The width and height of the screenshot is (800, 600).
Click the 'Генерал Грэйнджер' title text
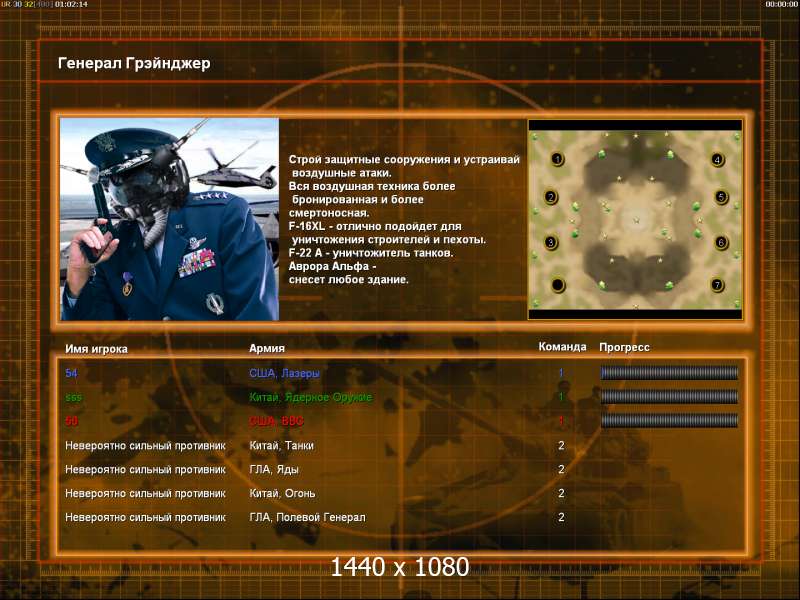pos(134,63)
